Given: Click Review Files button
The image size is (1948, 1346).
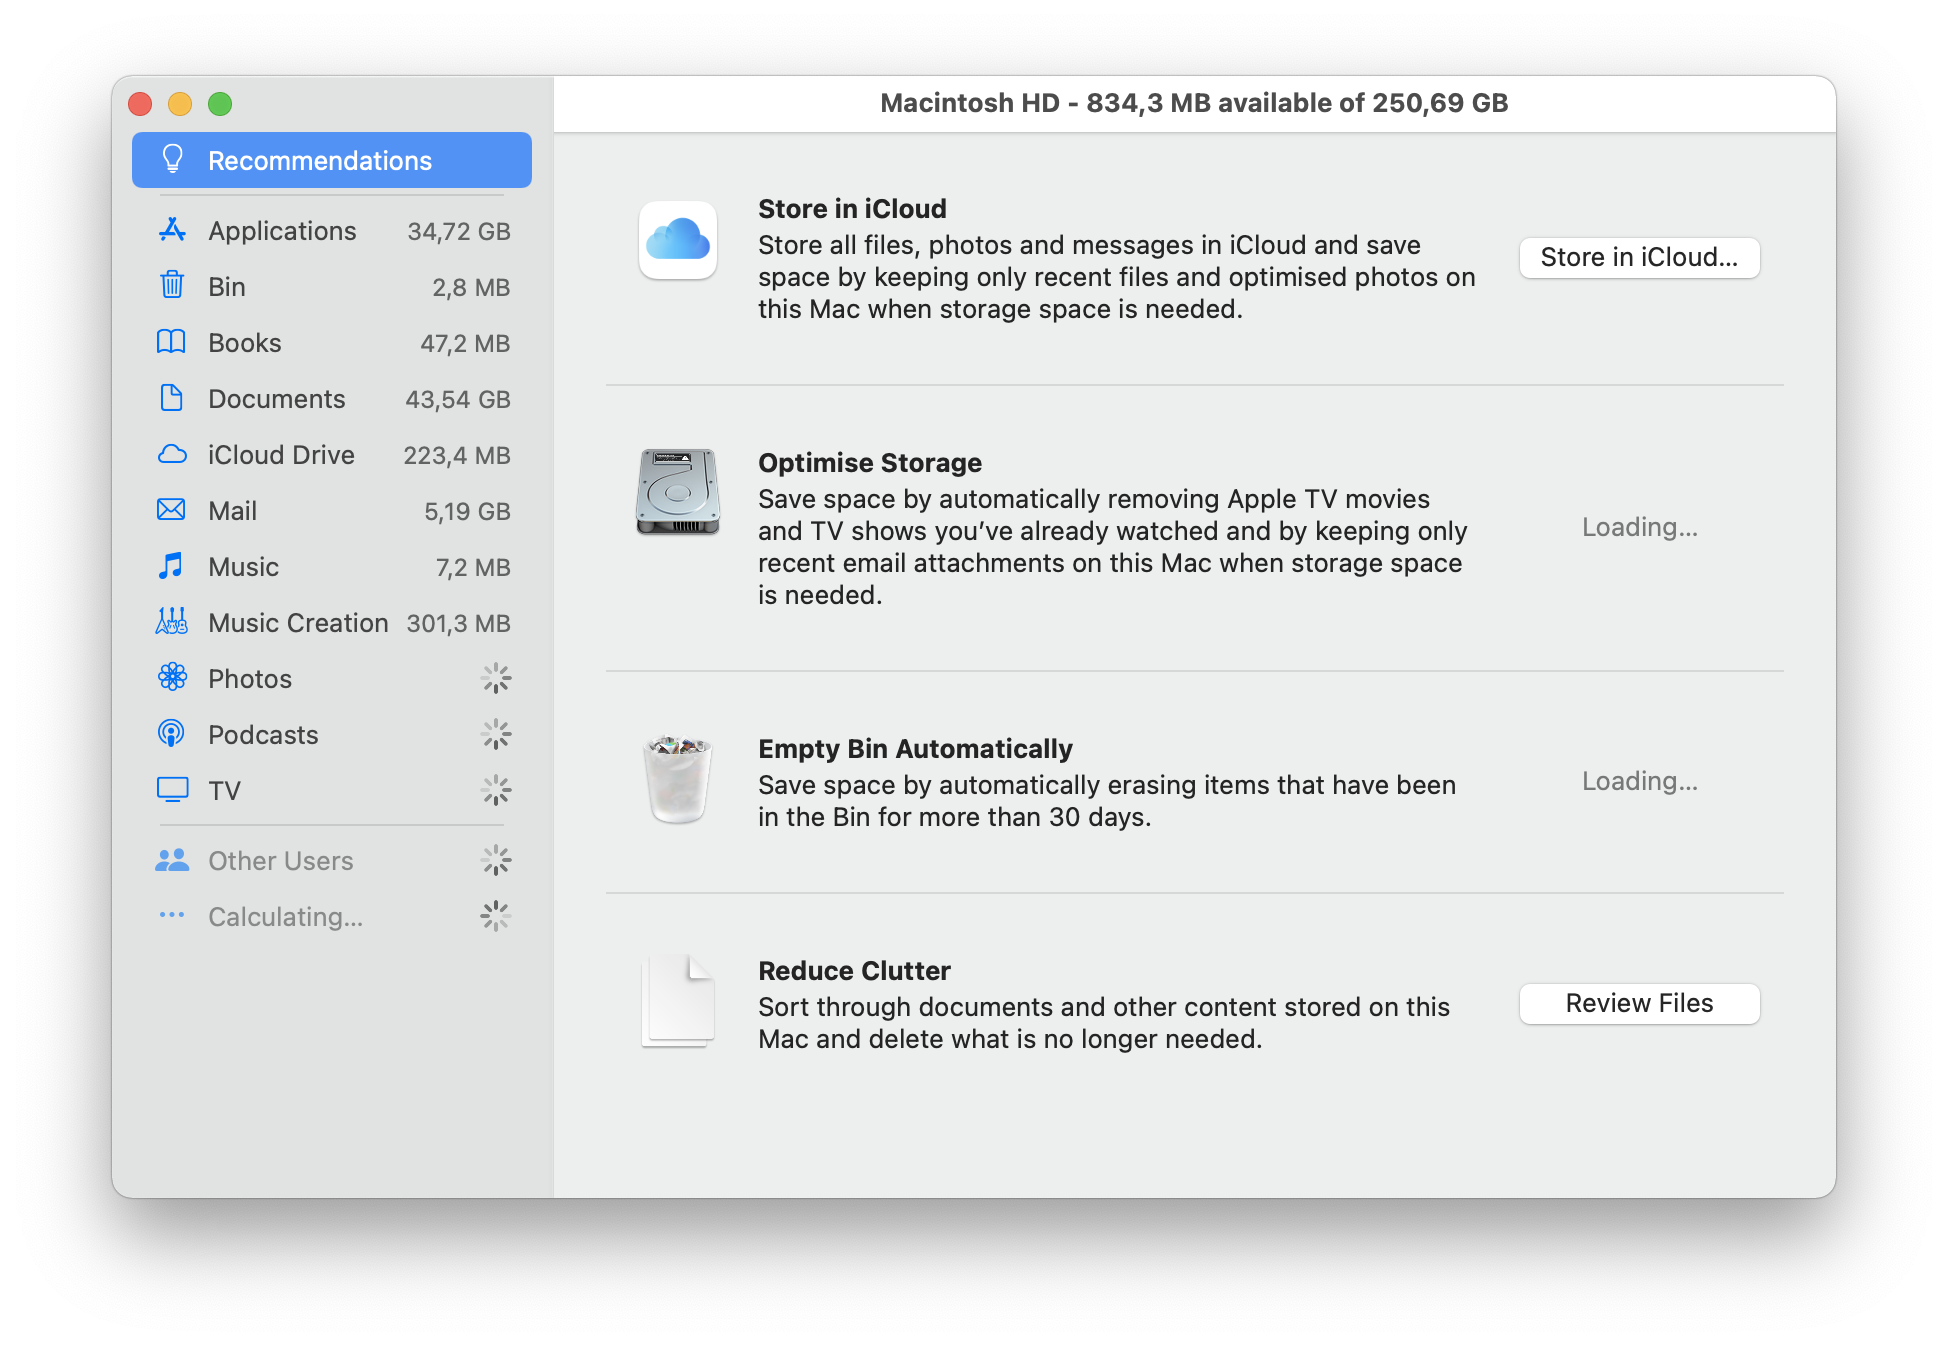Looking at the screenshot, I should tap(1639, 1004).
